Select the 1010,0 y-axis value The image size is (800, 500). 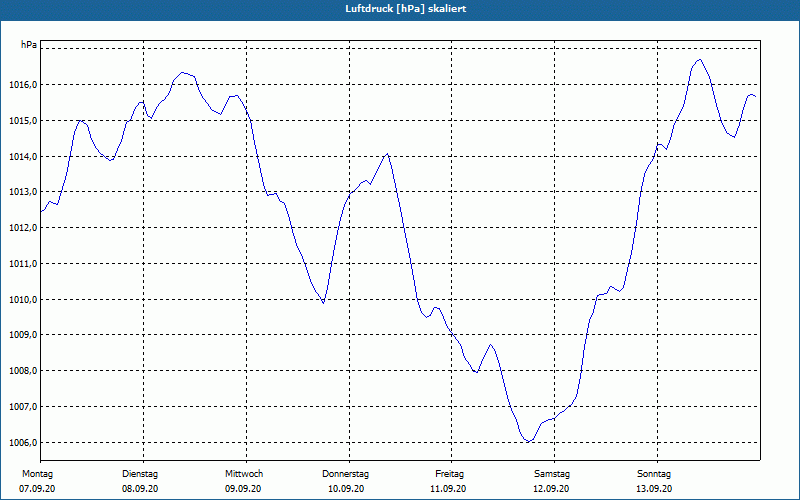[23, 299]
